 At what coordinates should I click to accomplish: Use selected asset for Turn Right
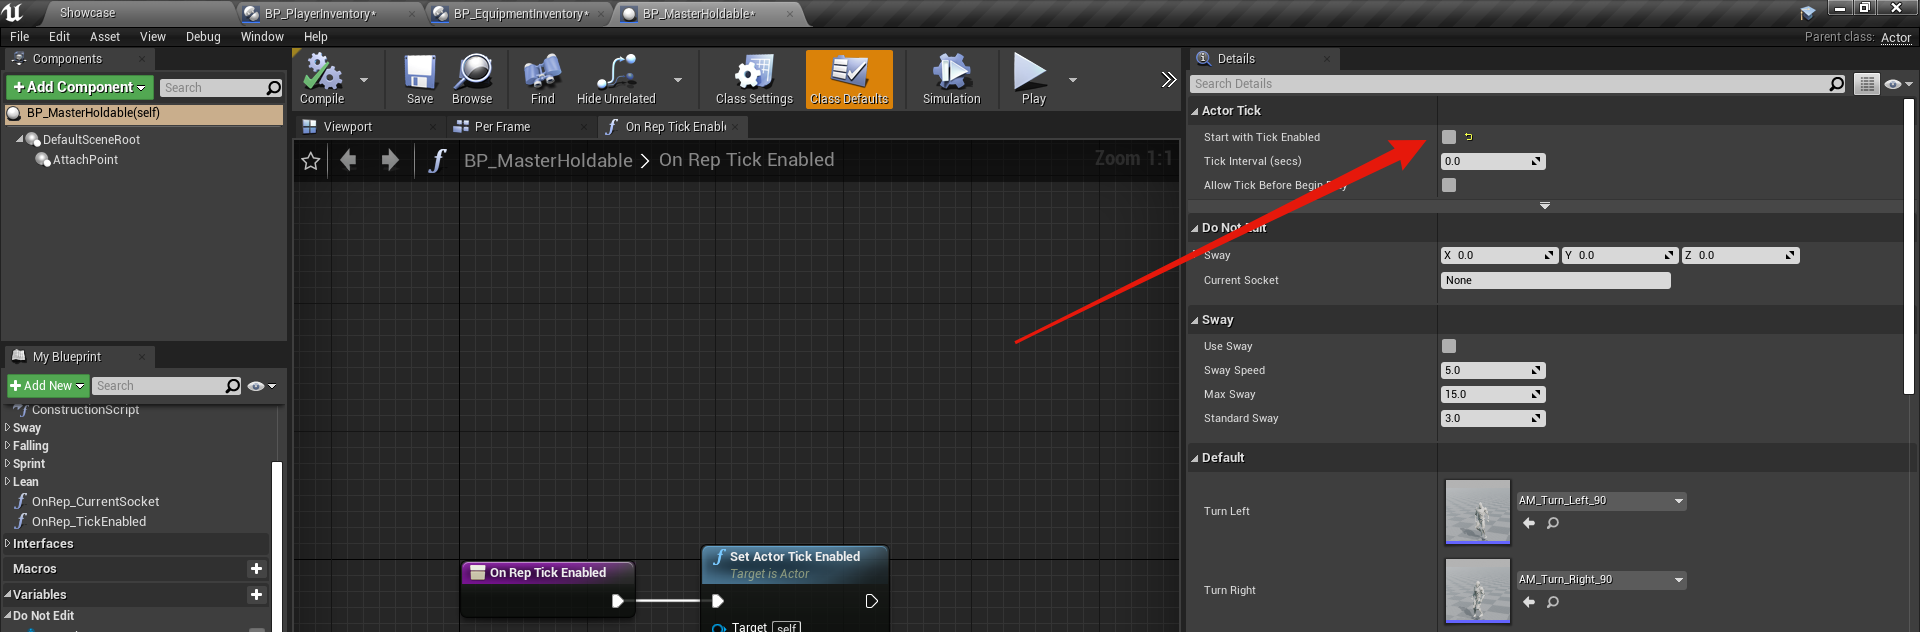pyautogui.click(x=1528, y=602)
